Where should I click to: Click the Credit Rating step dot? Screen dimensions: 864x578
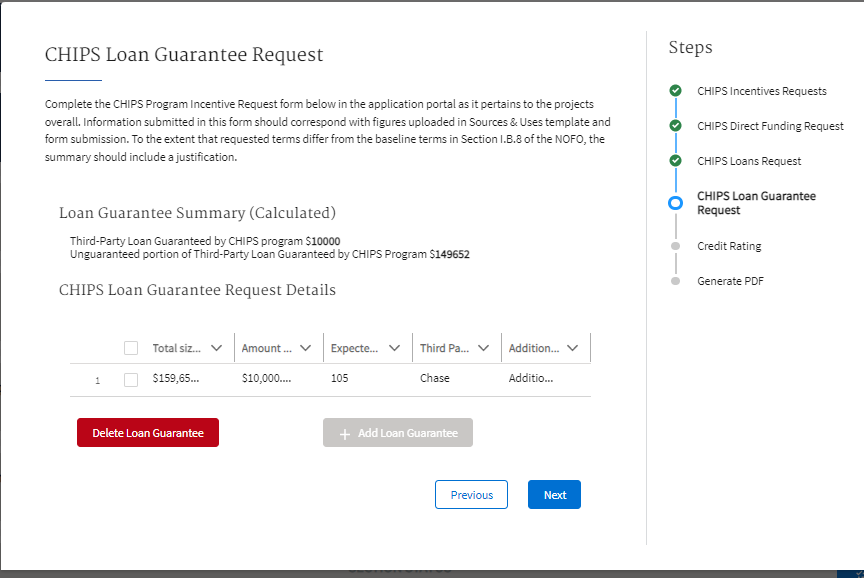pyautogui.click(x=676, y=246)
